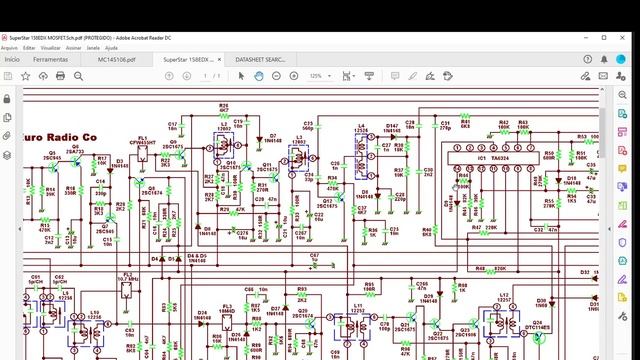The image size is (640, 360).
Task: Open the find text magnifier tool
Action: (78, 76)
